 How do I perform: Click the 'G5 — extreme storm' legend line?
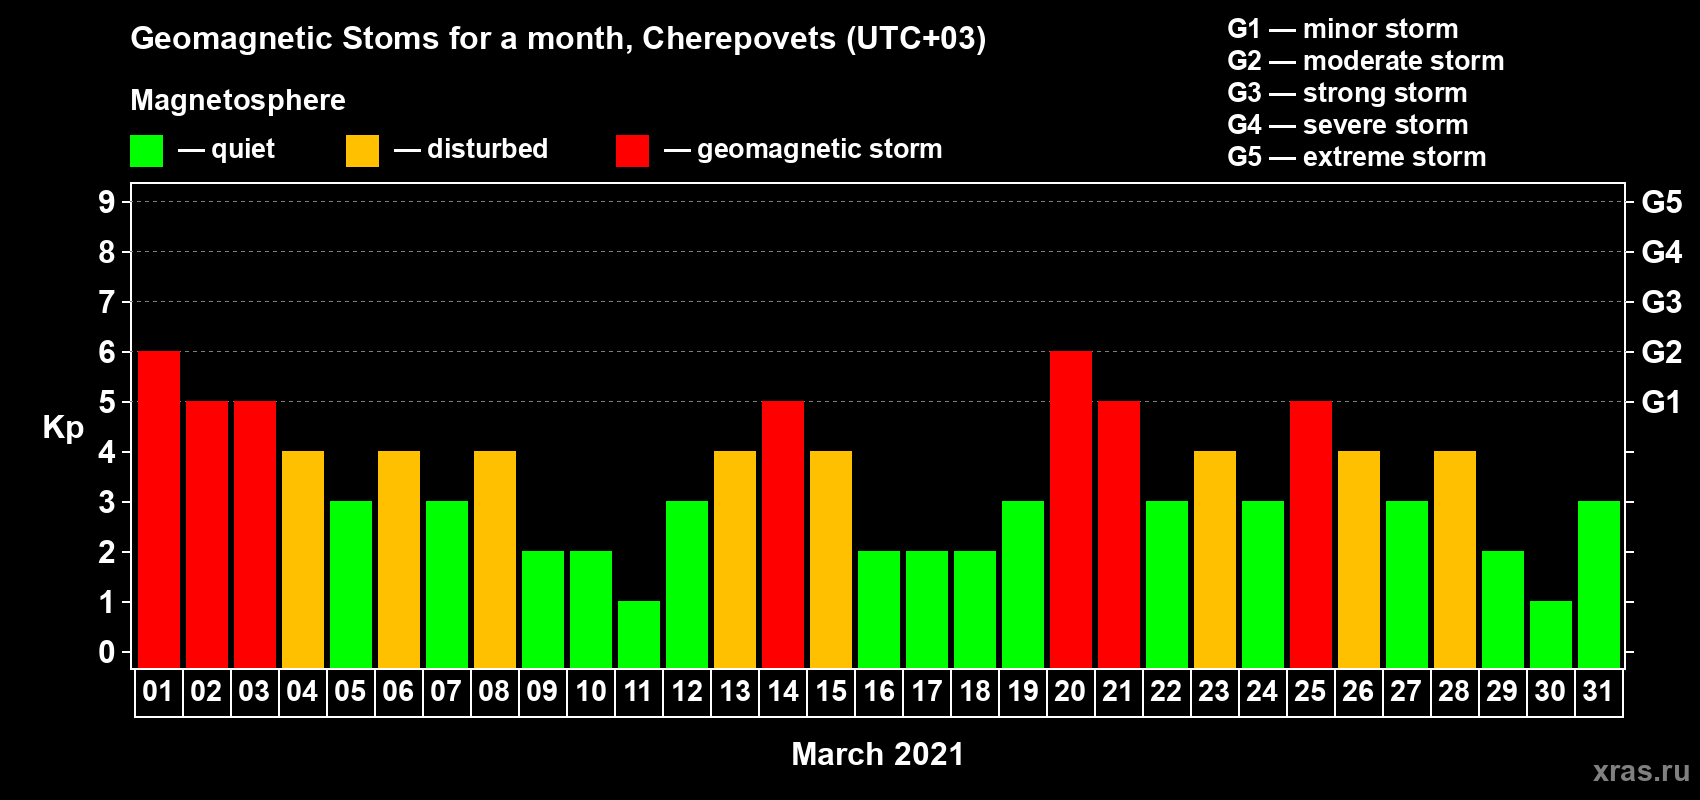point(1357,157)
